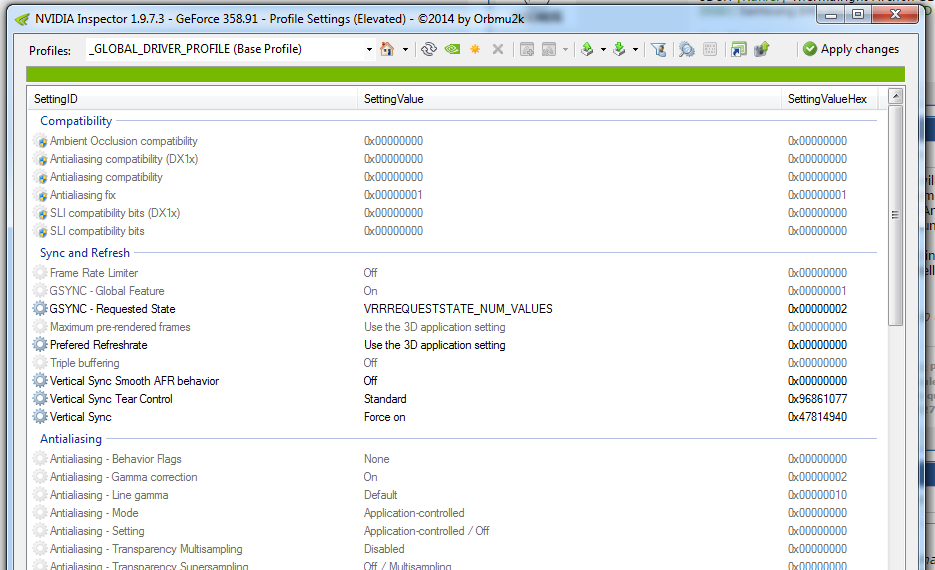Click the shield gear icon beside SLI compatibility bits (DX1x)
The width and height of the screenshot is (935, 570).
(40, 213)
